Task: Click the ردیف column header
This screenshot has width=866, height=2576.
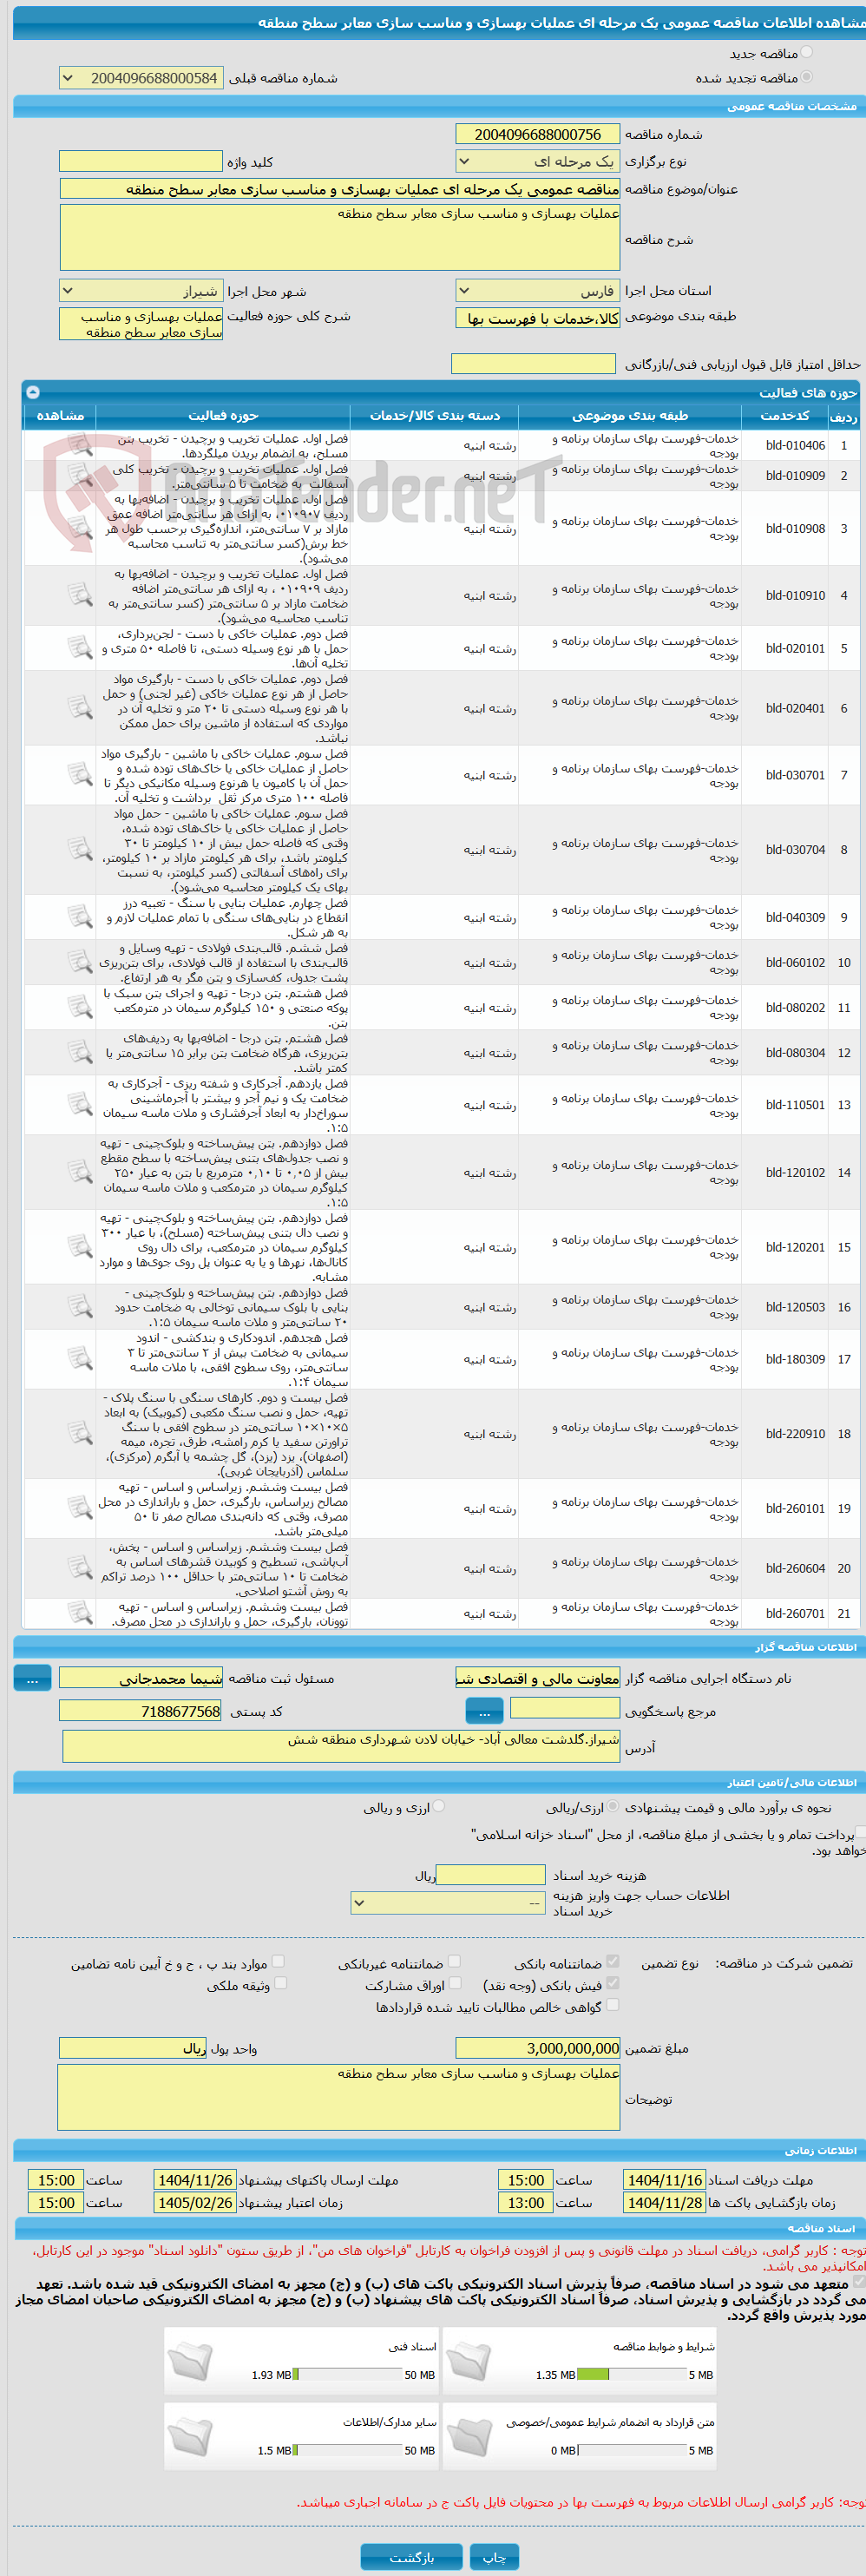Action: pyautogui.click(x=843, y=416)
